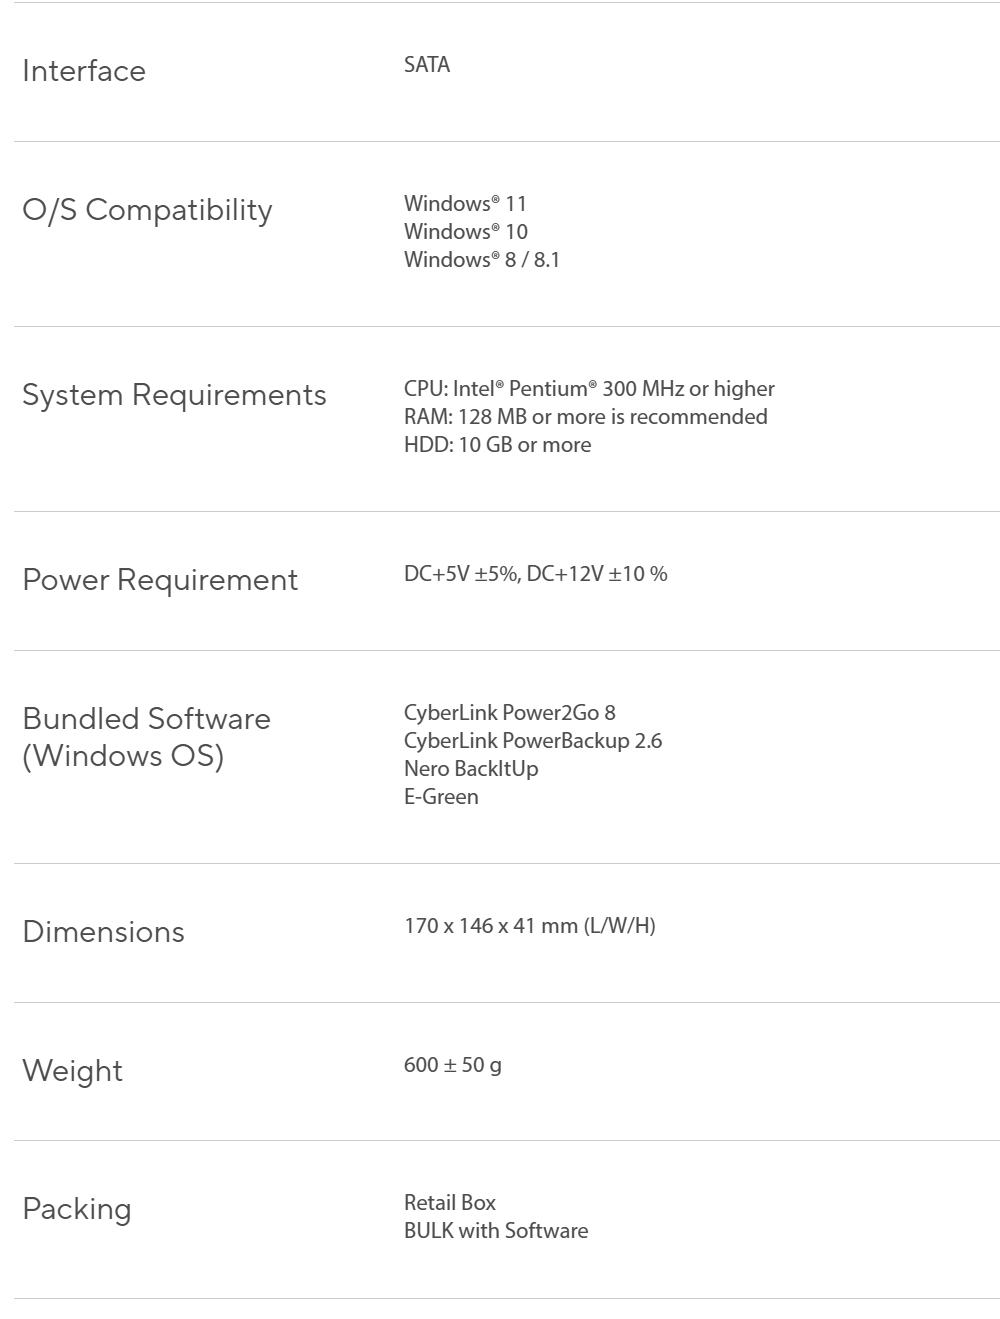
Task: Select the 170 x 146 x 41 mm dimensions
Action: point(530,925)
